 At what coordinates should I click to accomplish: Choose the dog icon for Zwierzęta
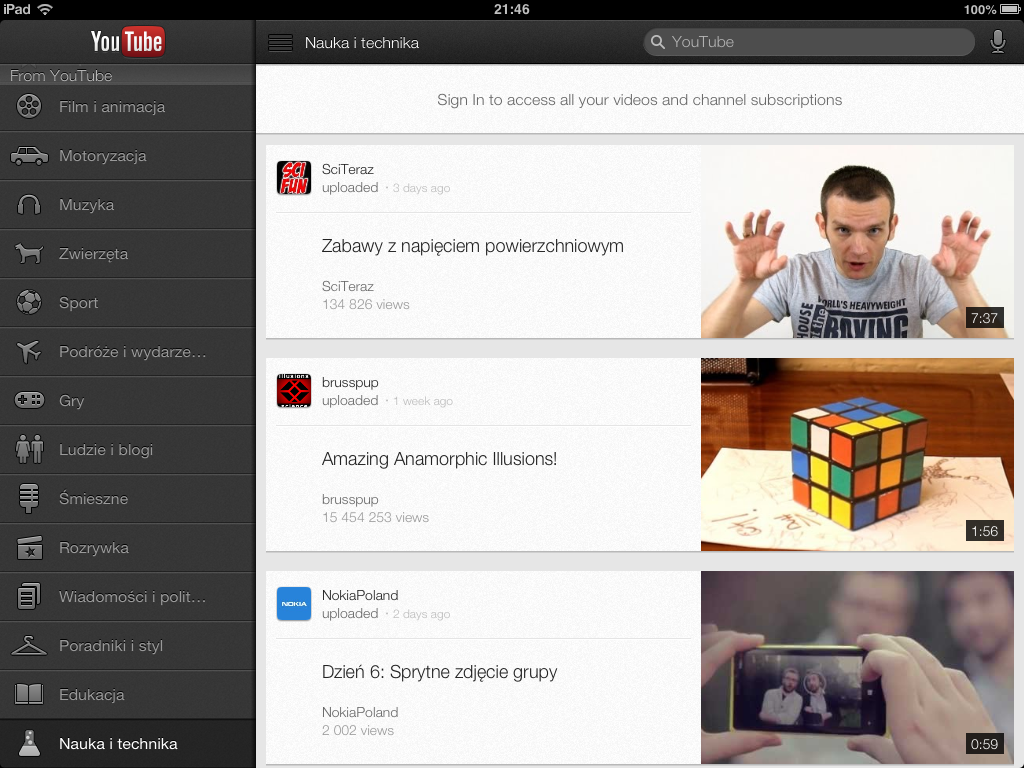coord(30,254)
